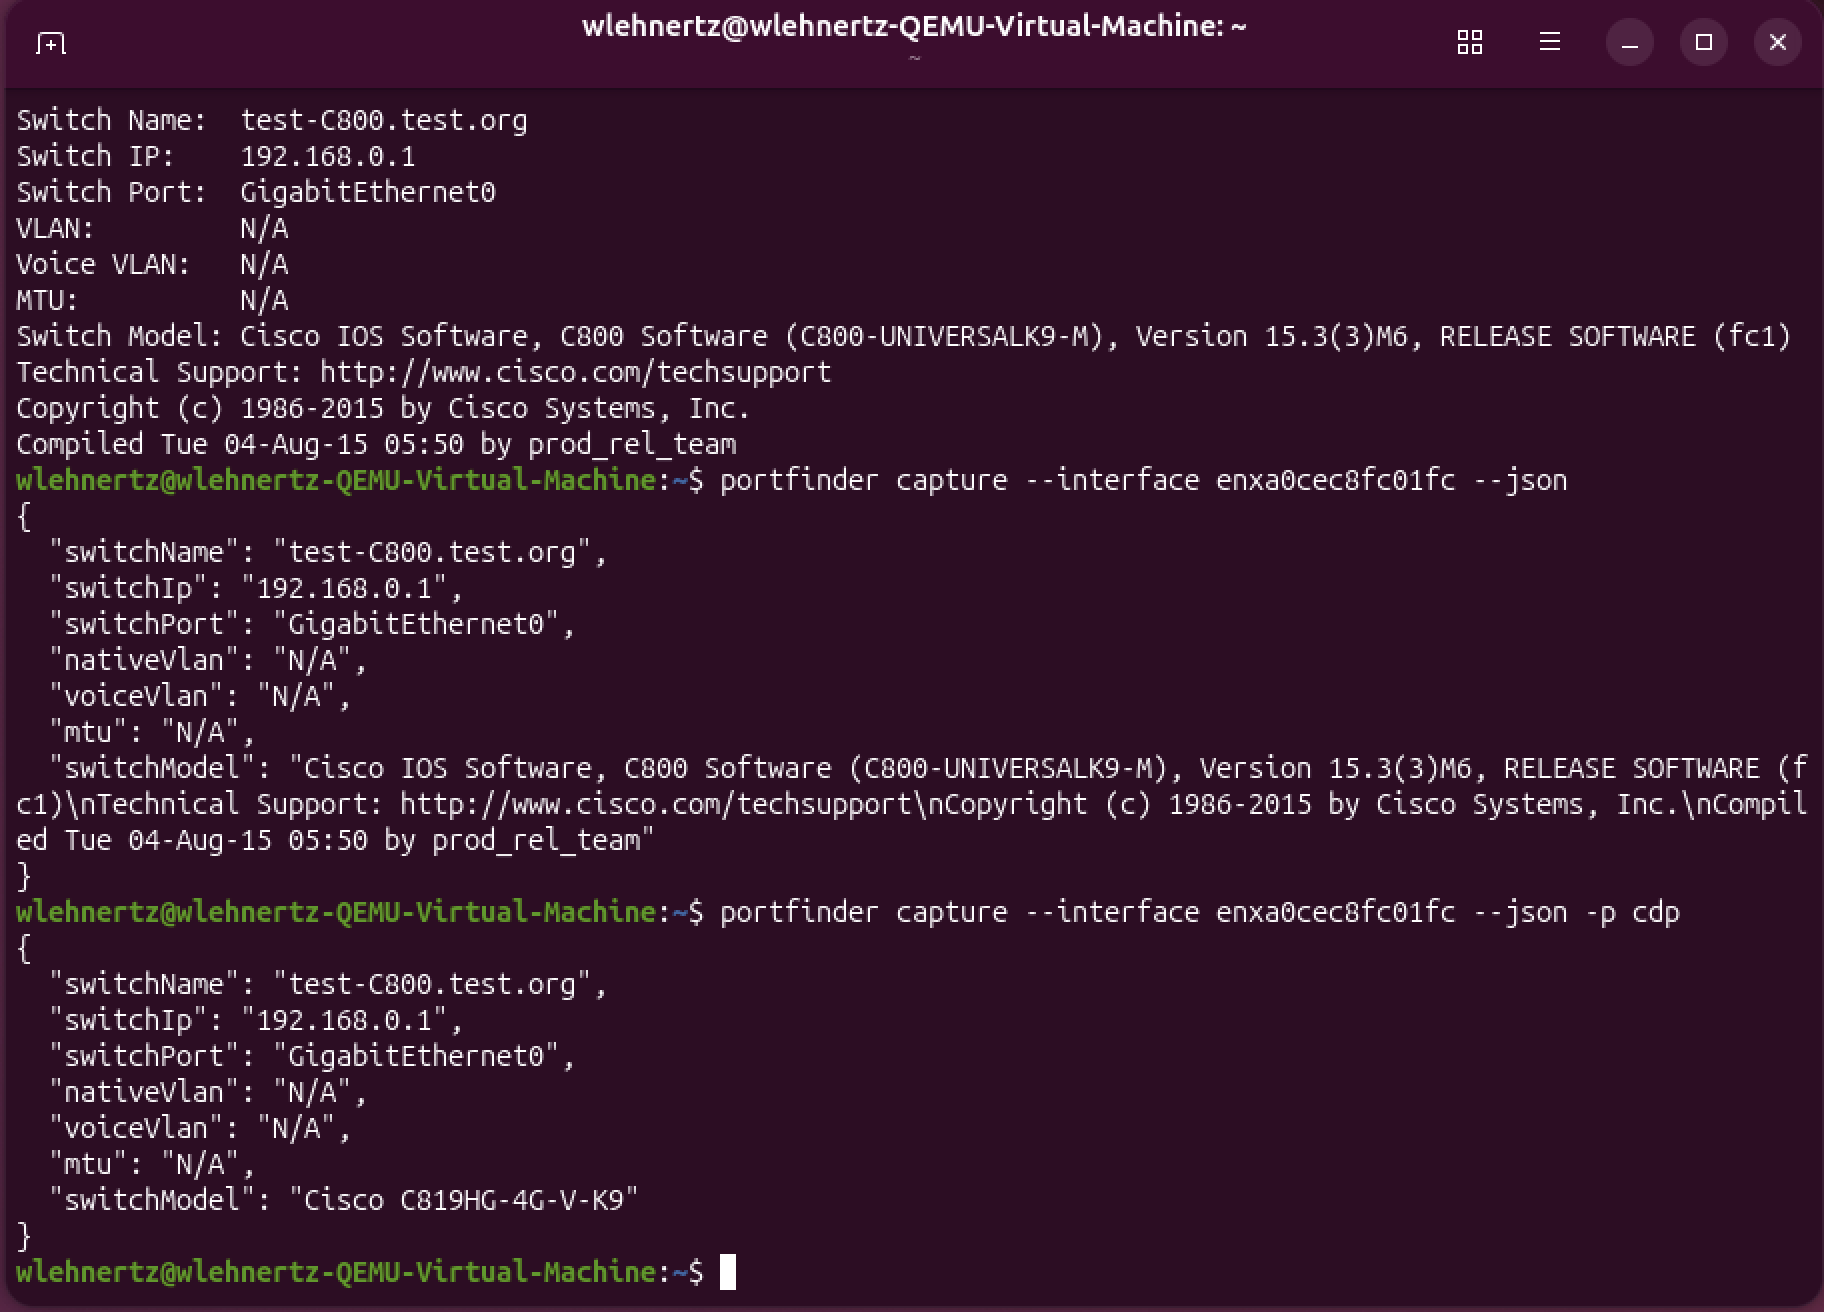Click the nativeVlan N/A JSON entry
This screenshot has width=1824, height=1312.
pyautogui.click(x=207, y=659)
